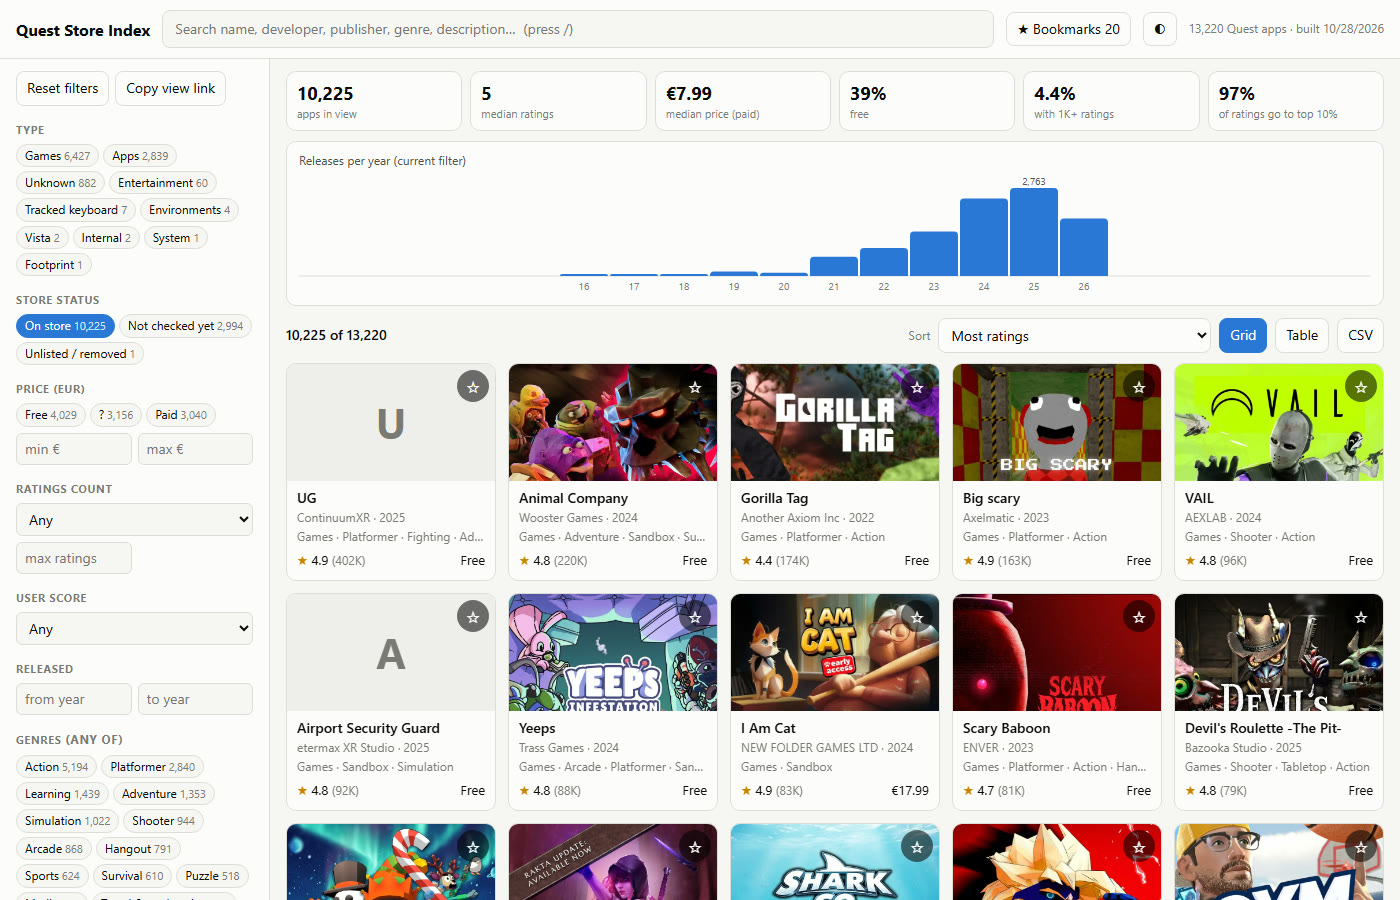Bookmark I Am Cat with star

click(917, 617)
